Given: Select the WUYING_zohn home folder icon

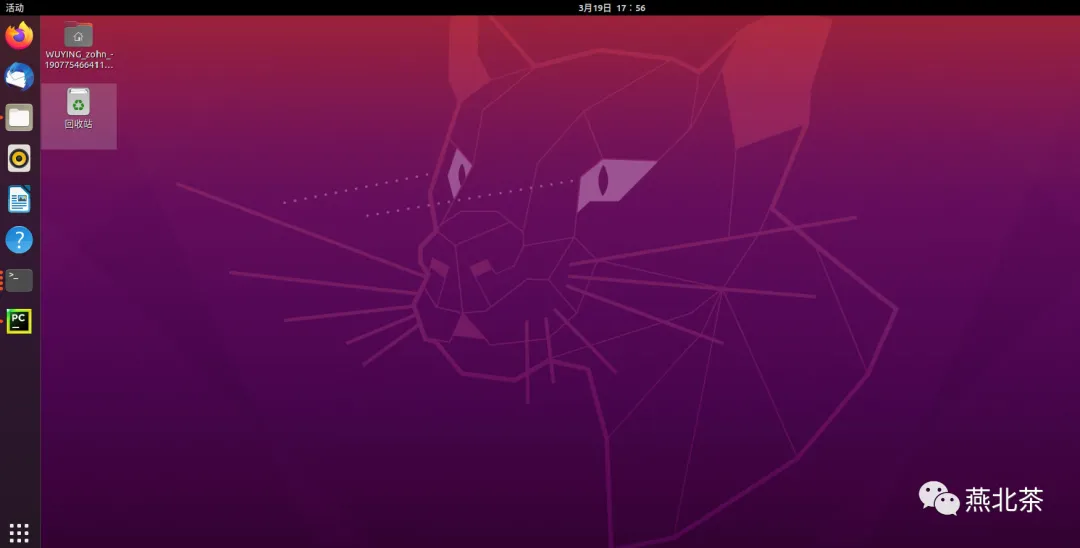Looking at the screenshot, I should [79, 34].
